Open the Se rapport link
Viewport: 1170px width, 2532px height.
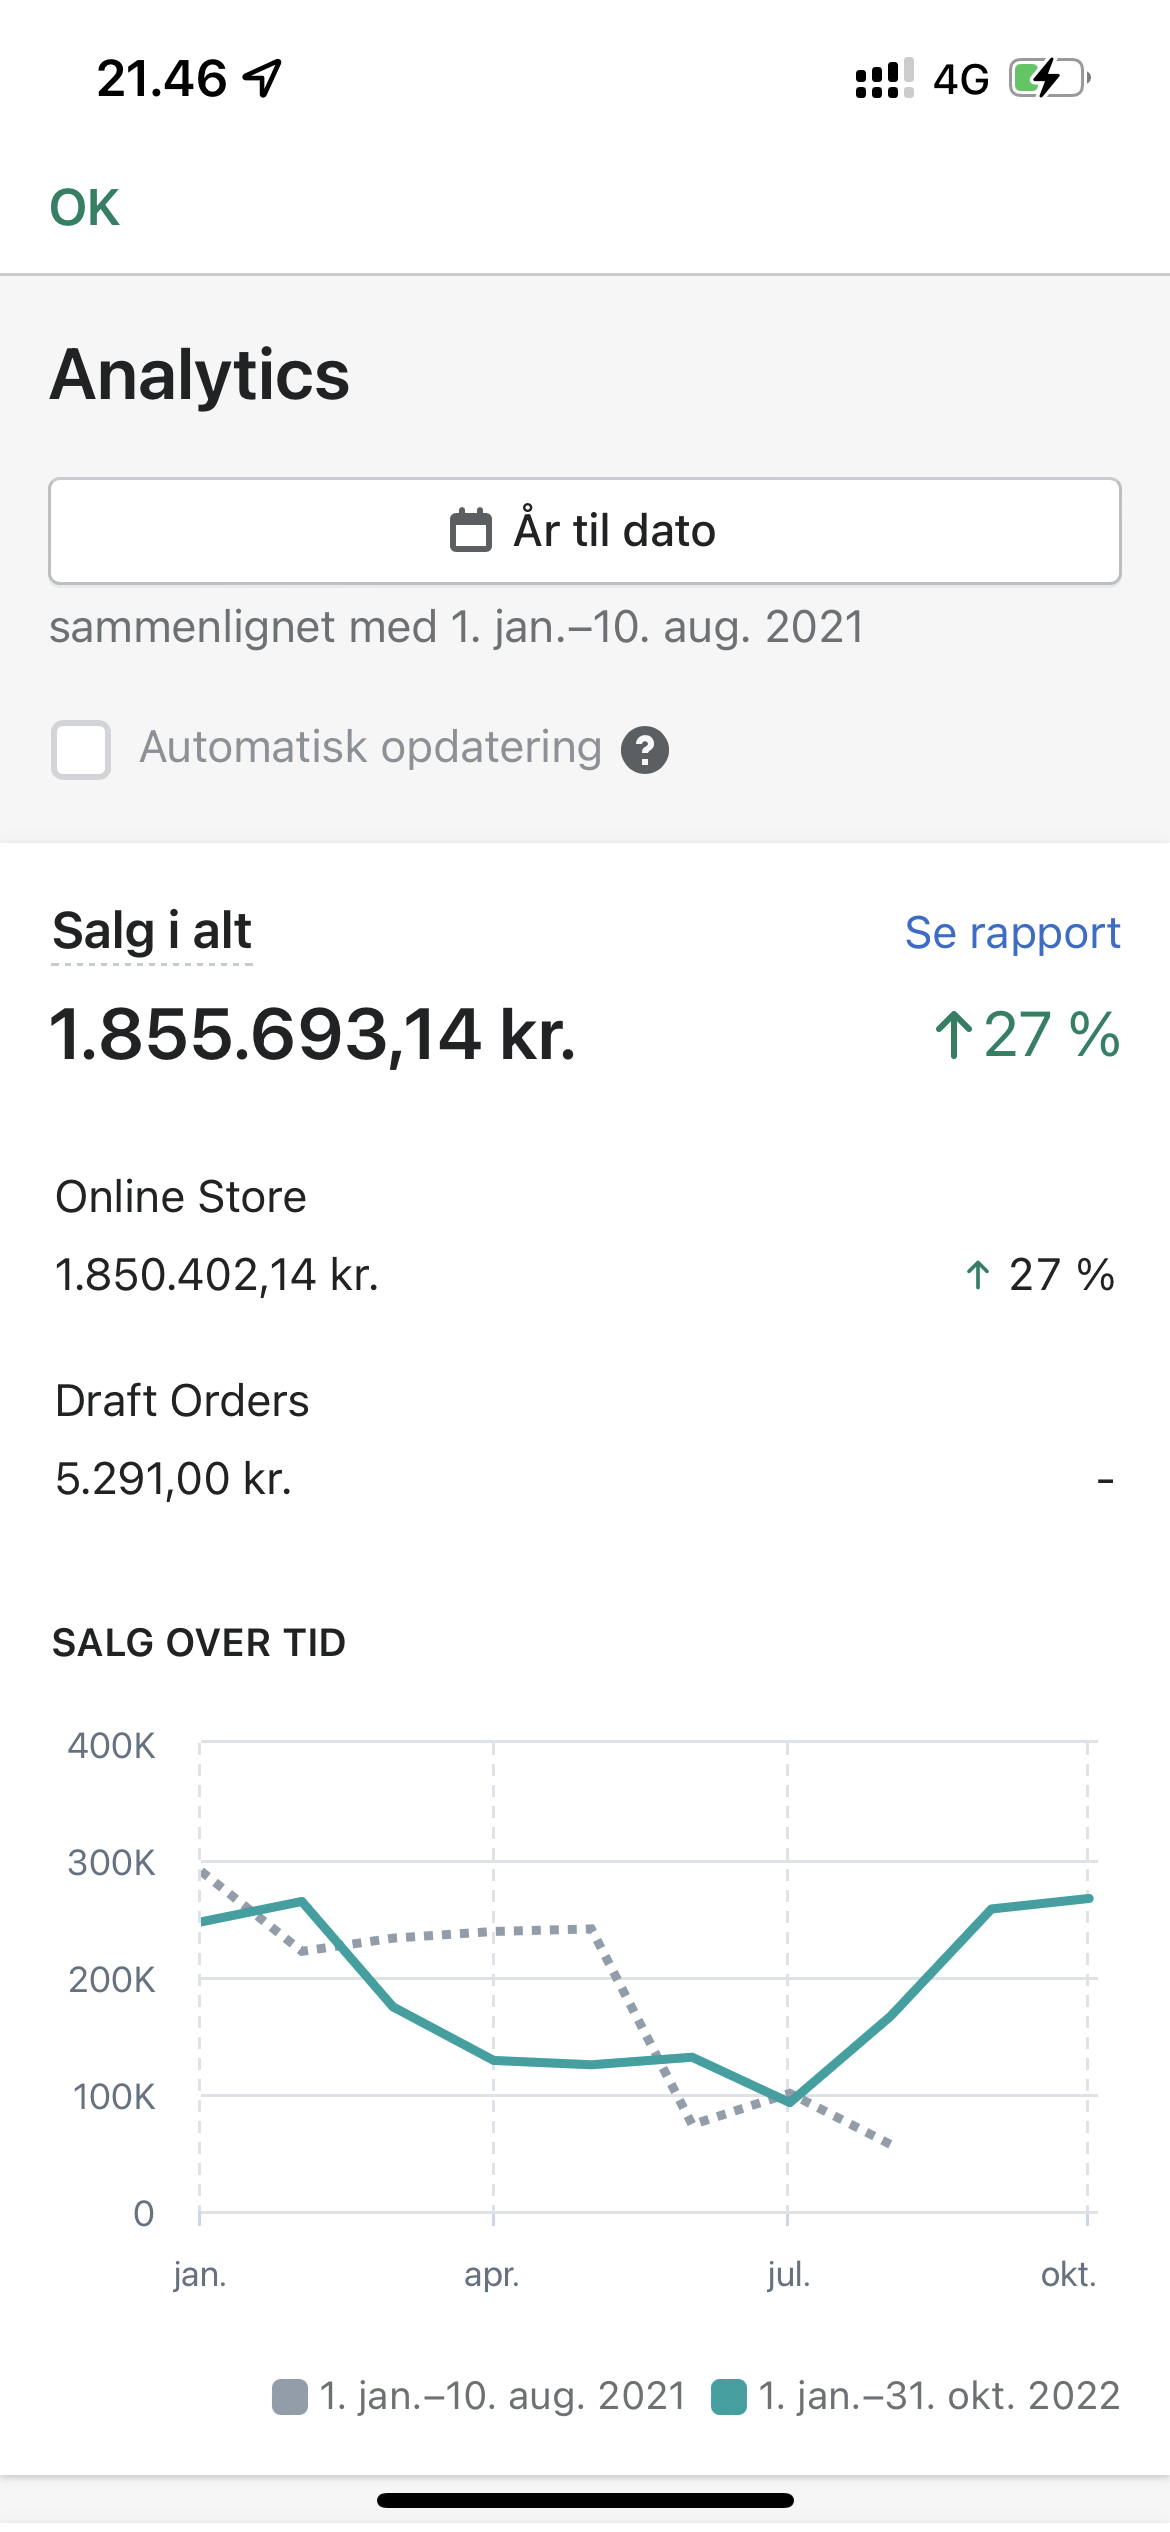(1012, 933)
